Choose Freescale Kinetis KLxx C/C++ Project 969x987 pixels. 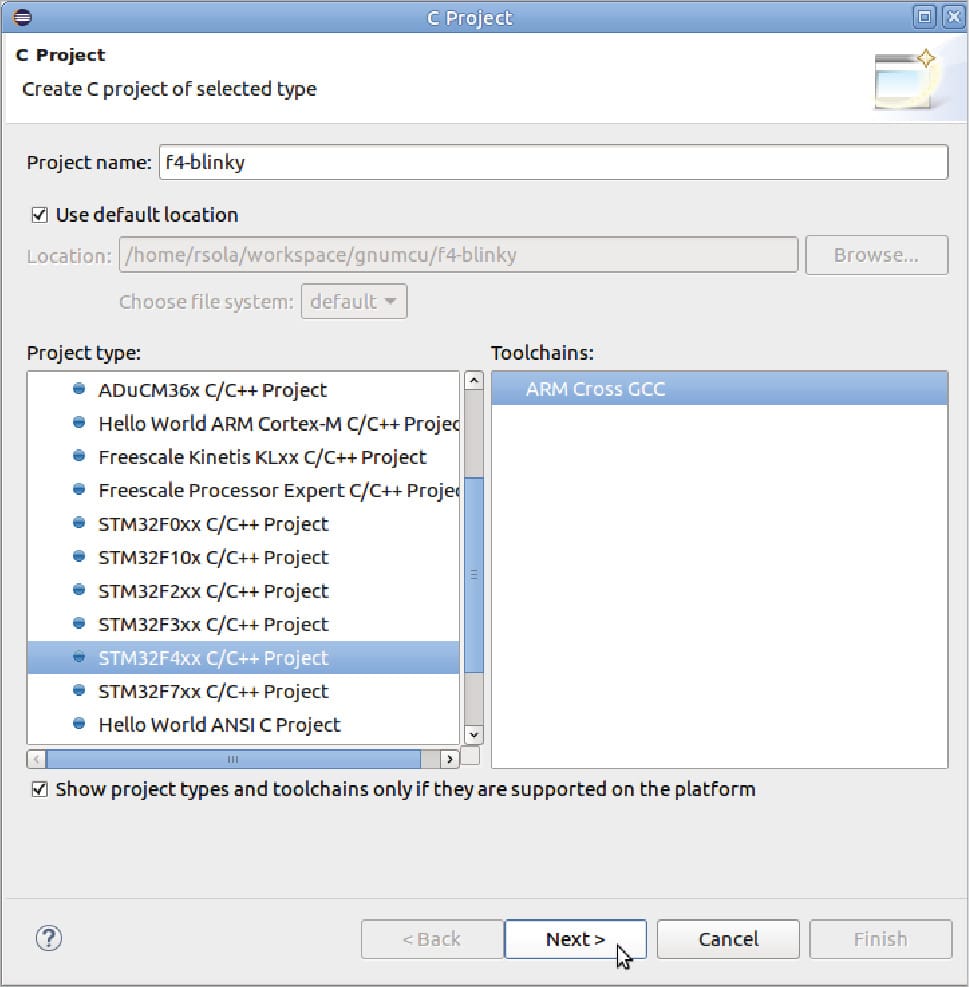coord(244,457)
